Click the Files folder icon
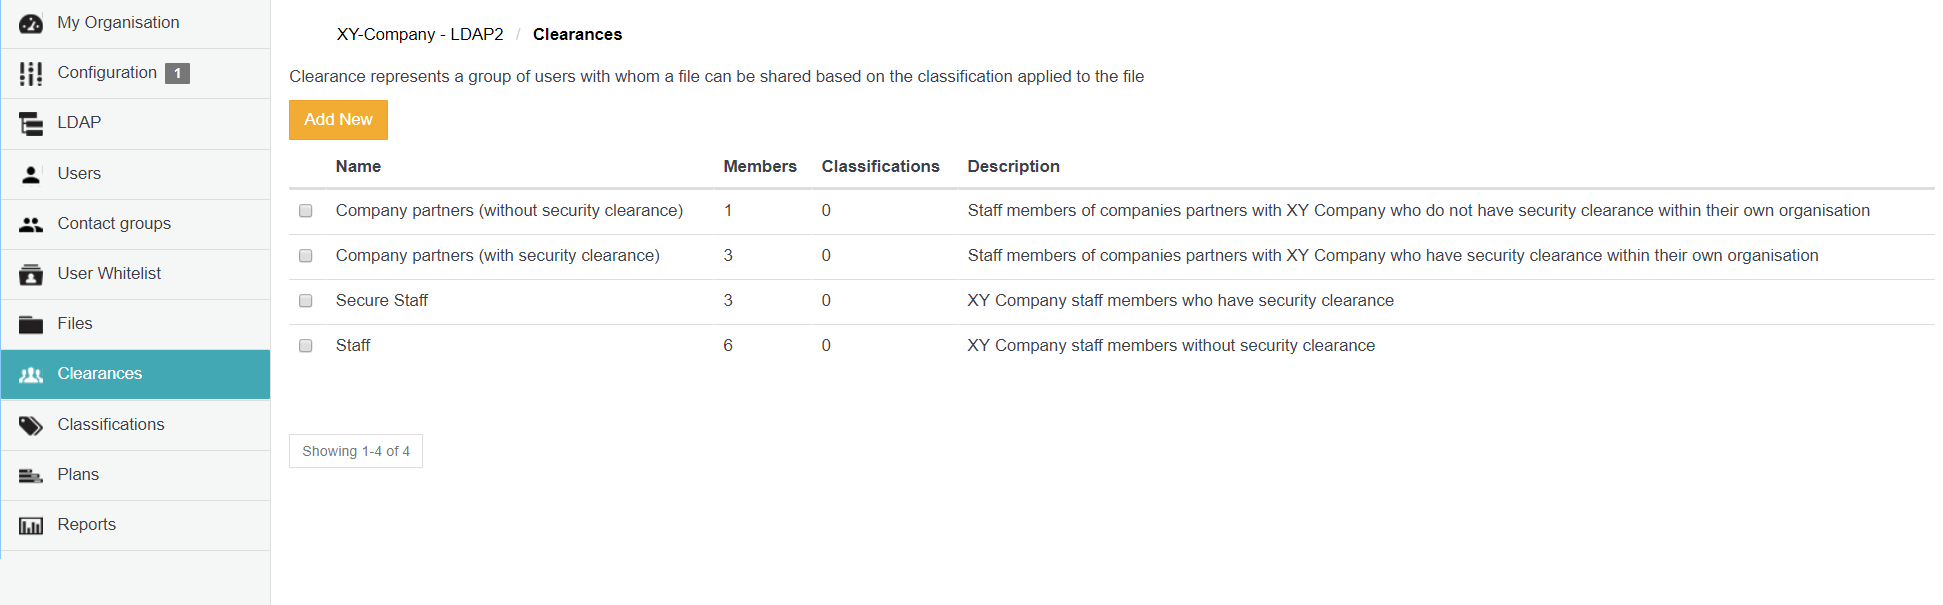The image size is (1943, 605). pyautogui.click(x=31, y=324)
